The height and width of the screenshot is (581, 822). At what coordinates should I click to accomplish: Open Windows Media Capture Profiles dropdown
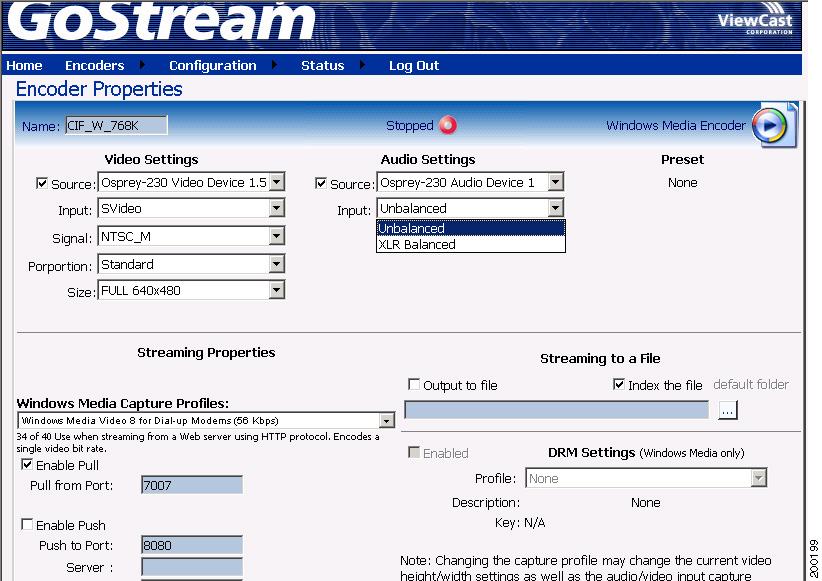coord(387,421)
